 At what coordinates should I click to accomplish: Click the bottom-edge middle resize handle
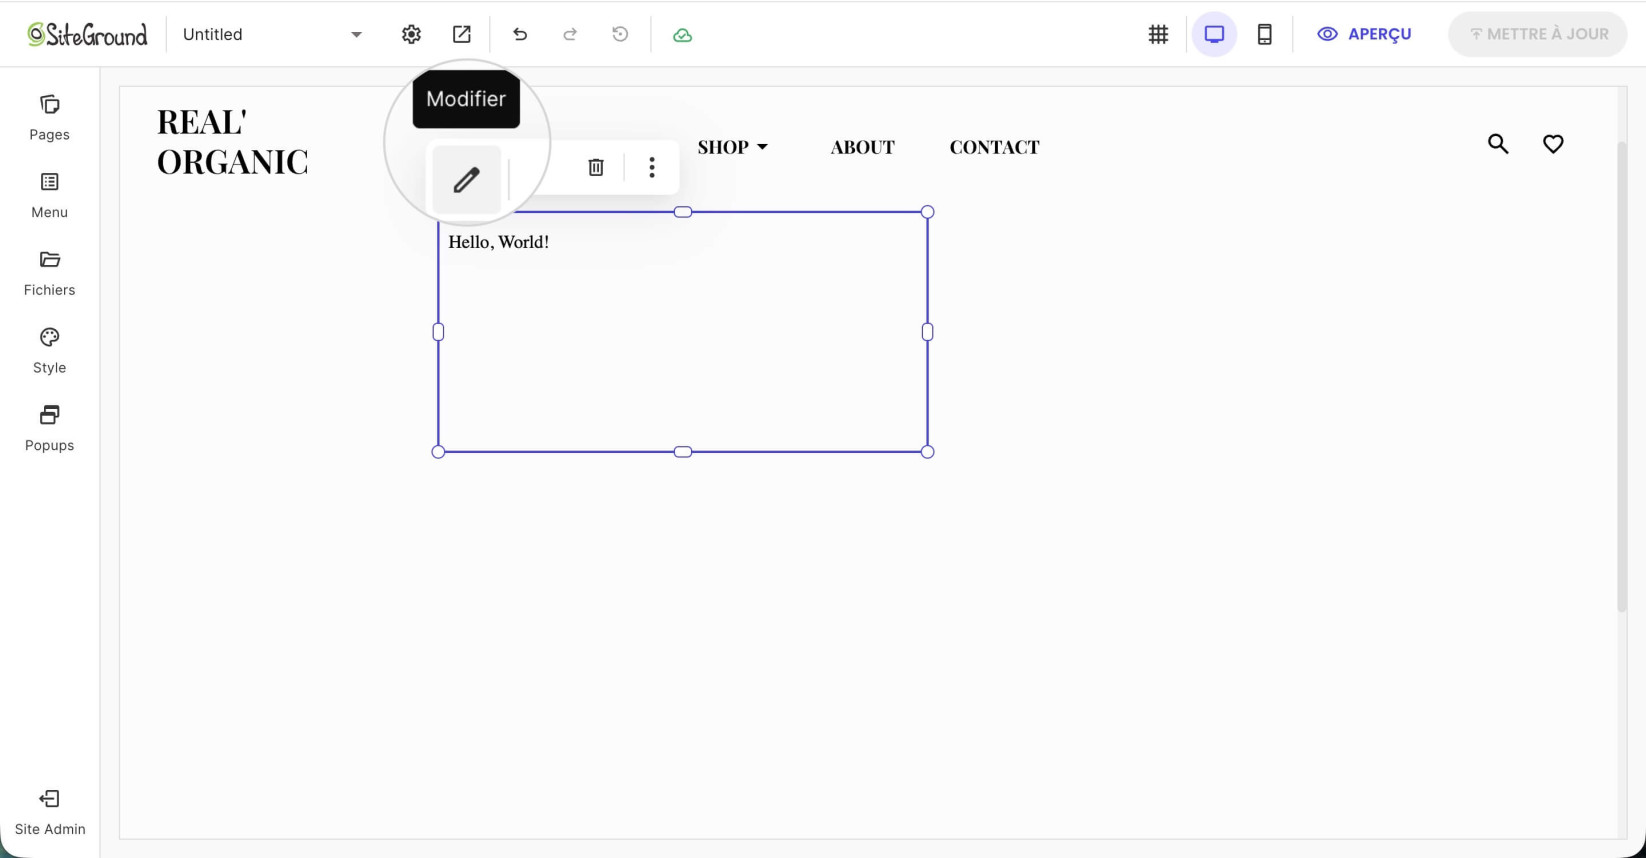click(683, 452)
